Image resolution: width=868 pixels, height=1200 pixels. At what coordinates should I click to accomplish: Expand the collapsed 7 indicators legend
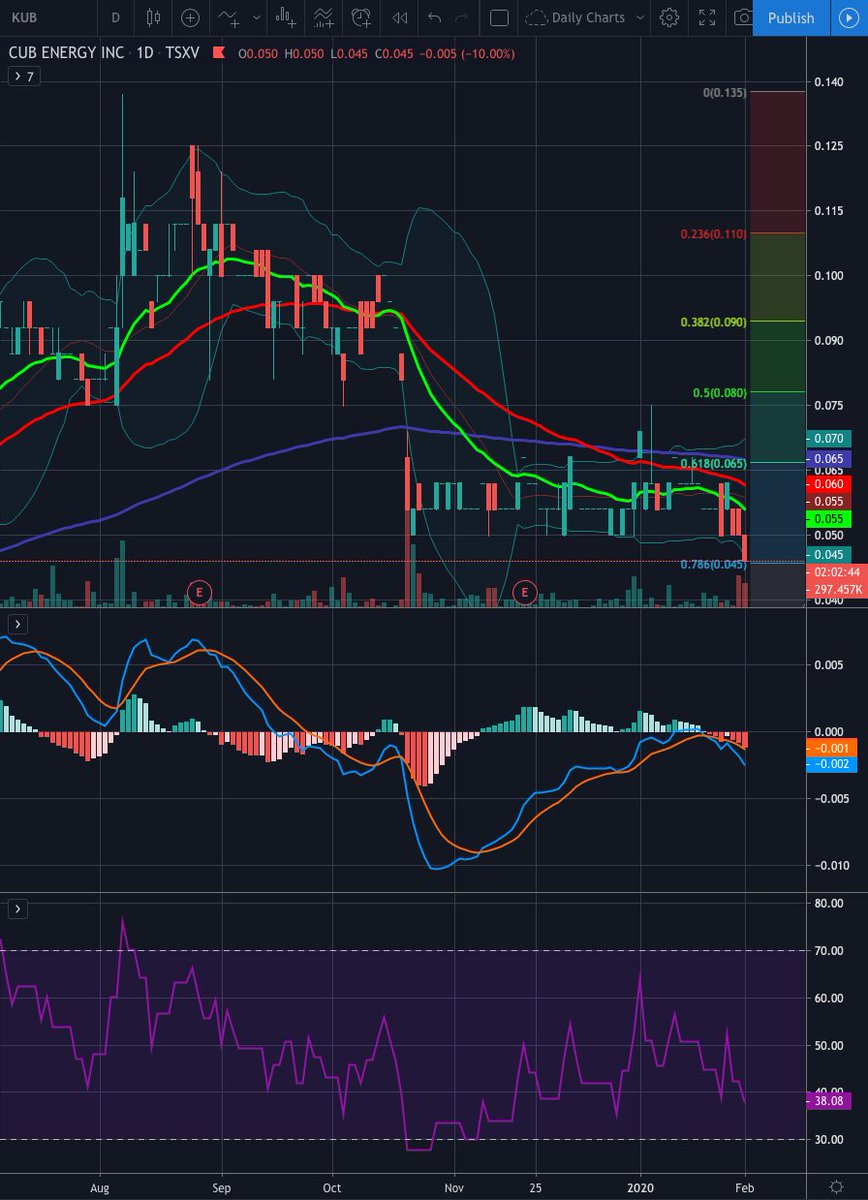click(x=22, y=77)
